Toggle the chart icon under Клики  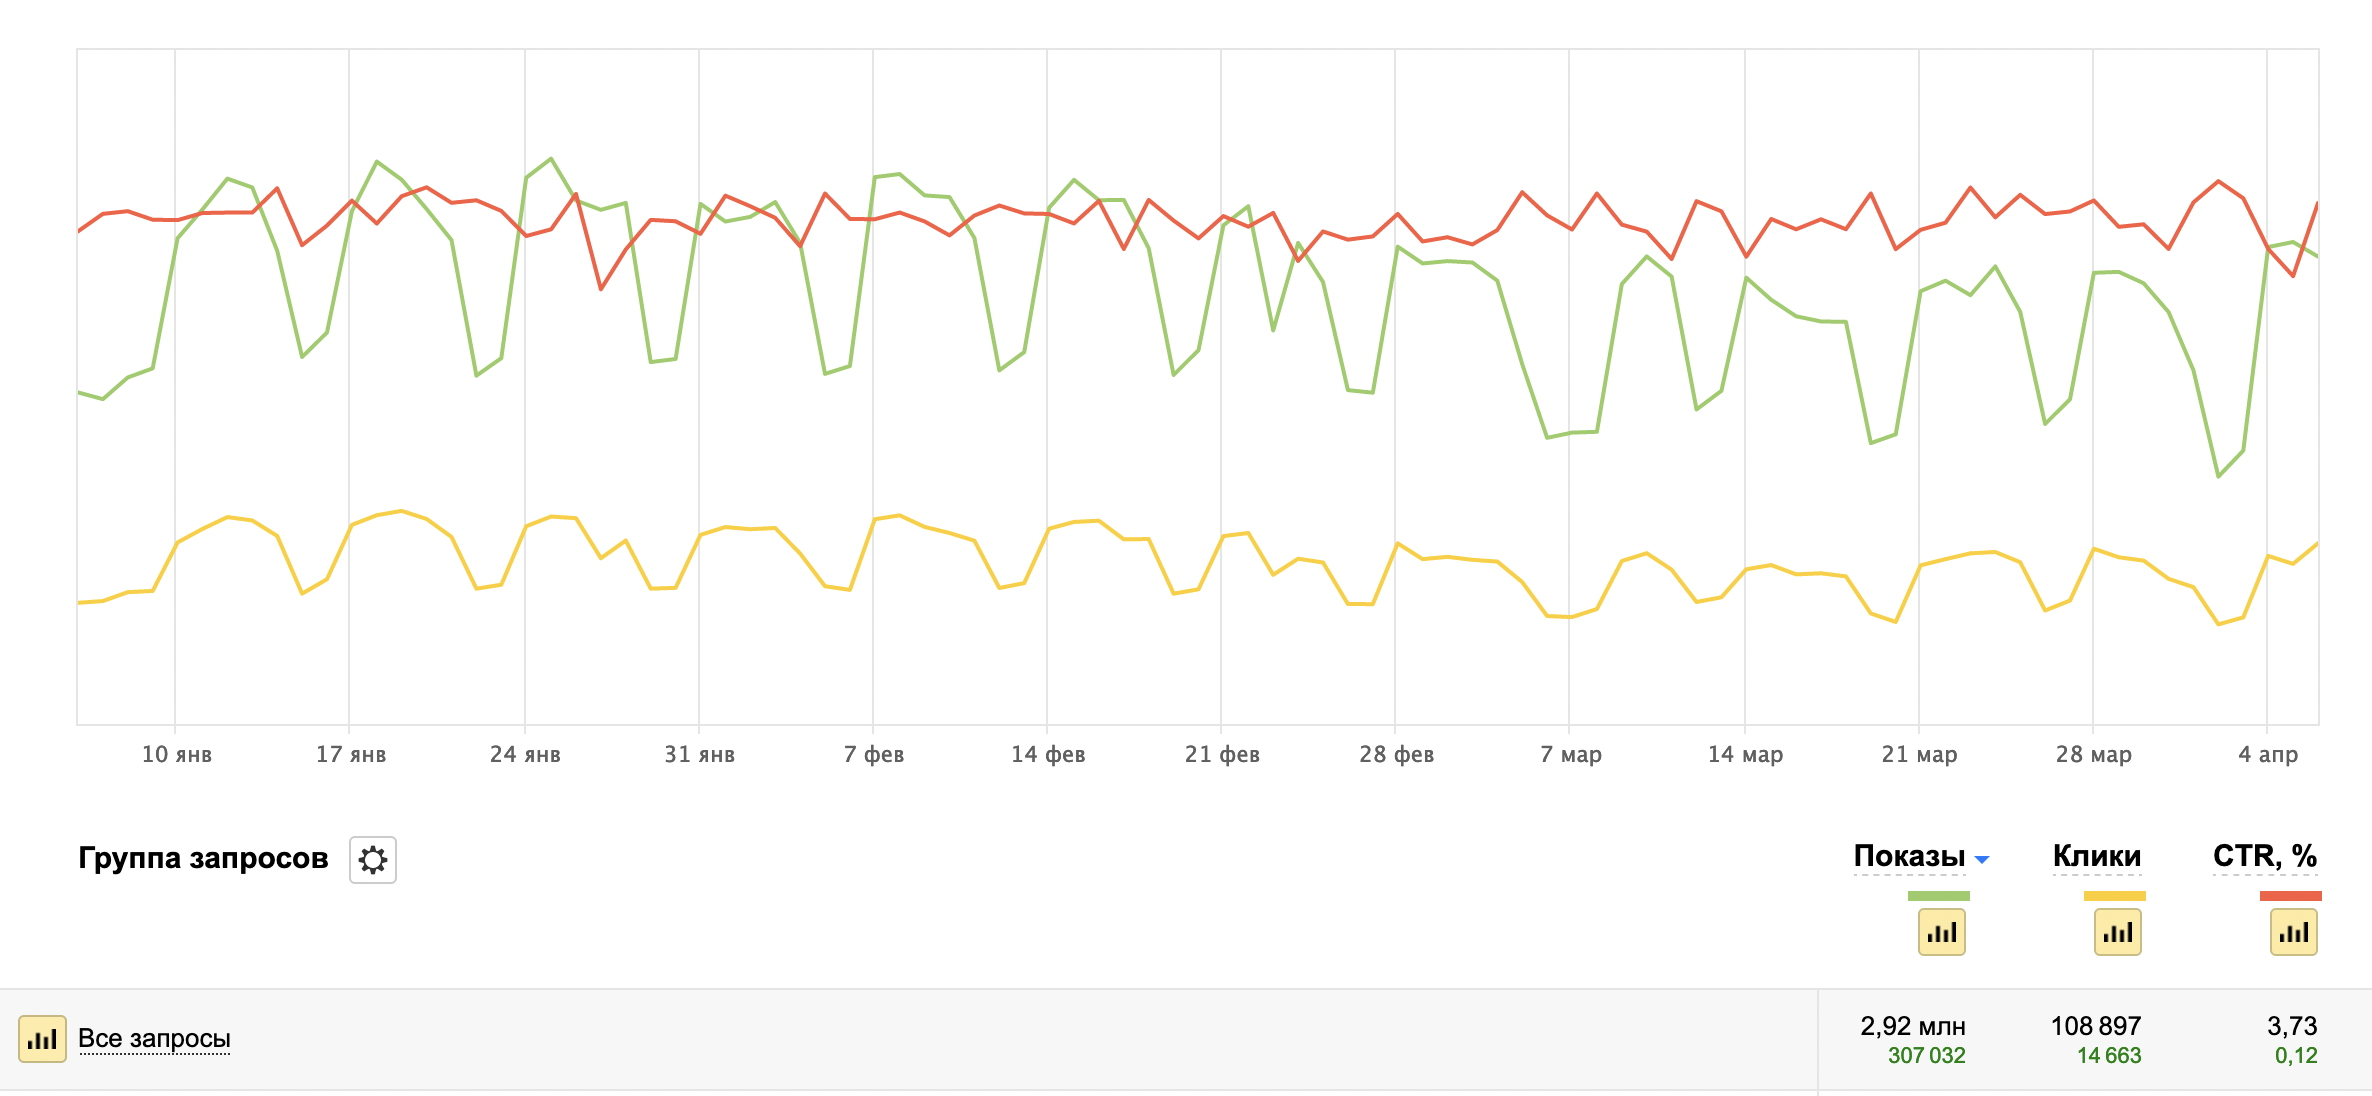pyautogui.click(x=2117, y=933)
